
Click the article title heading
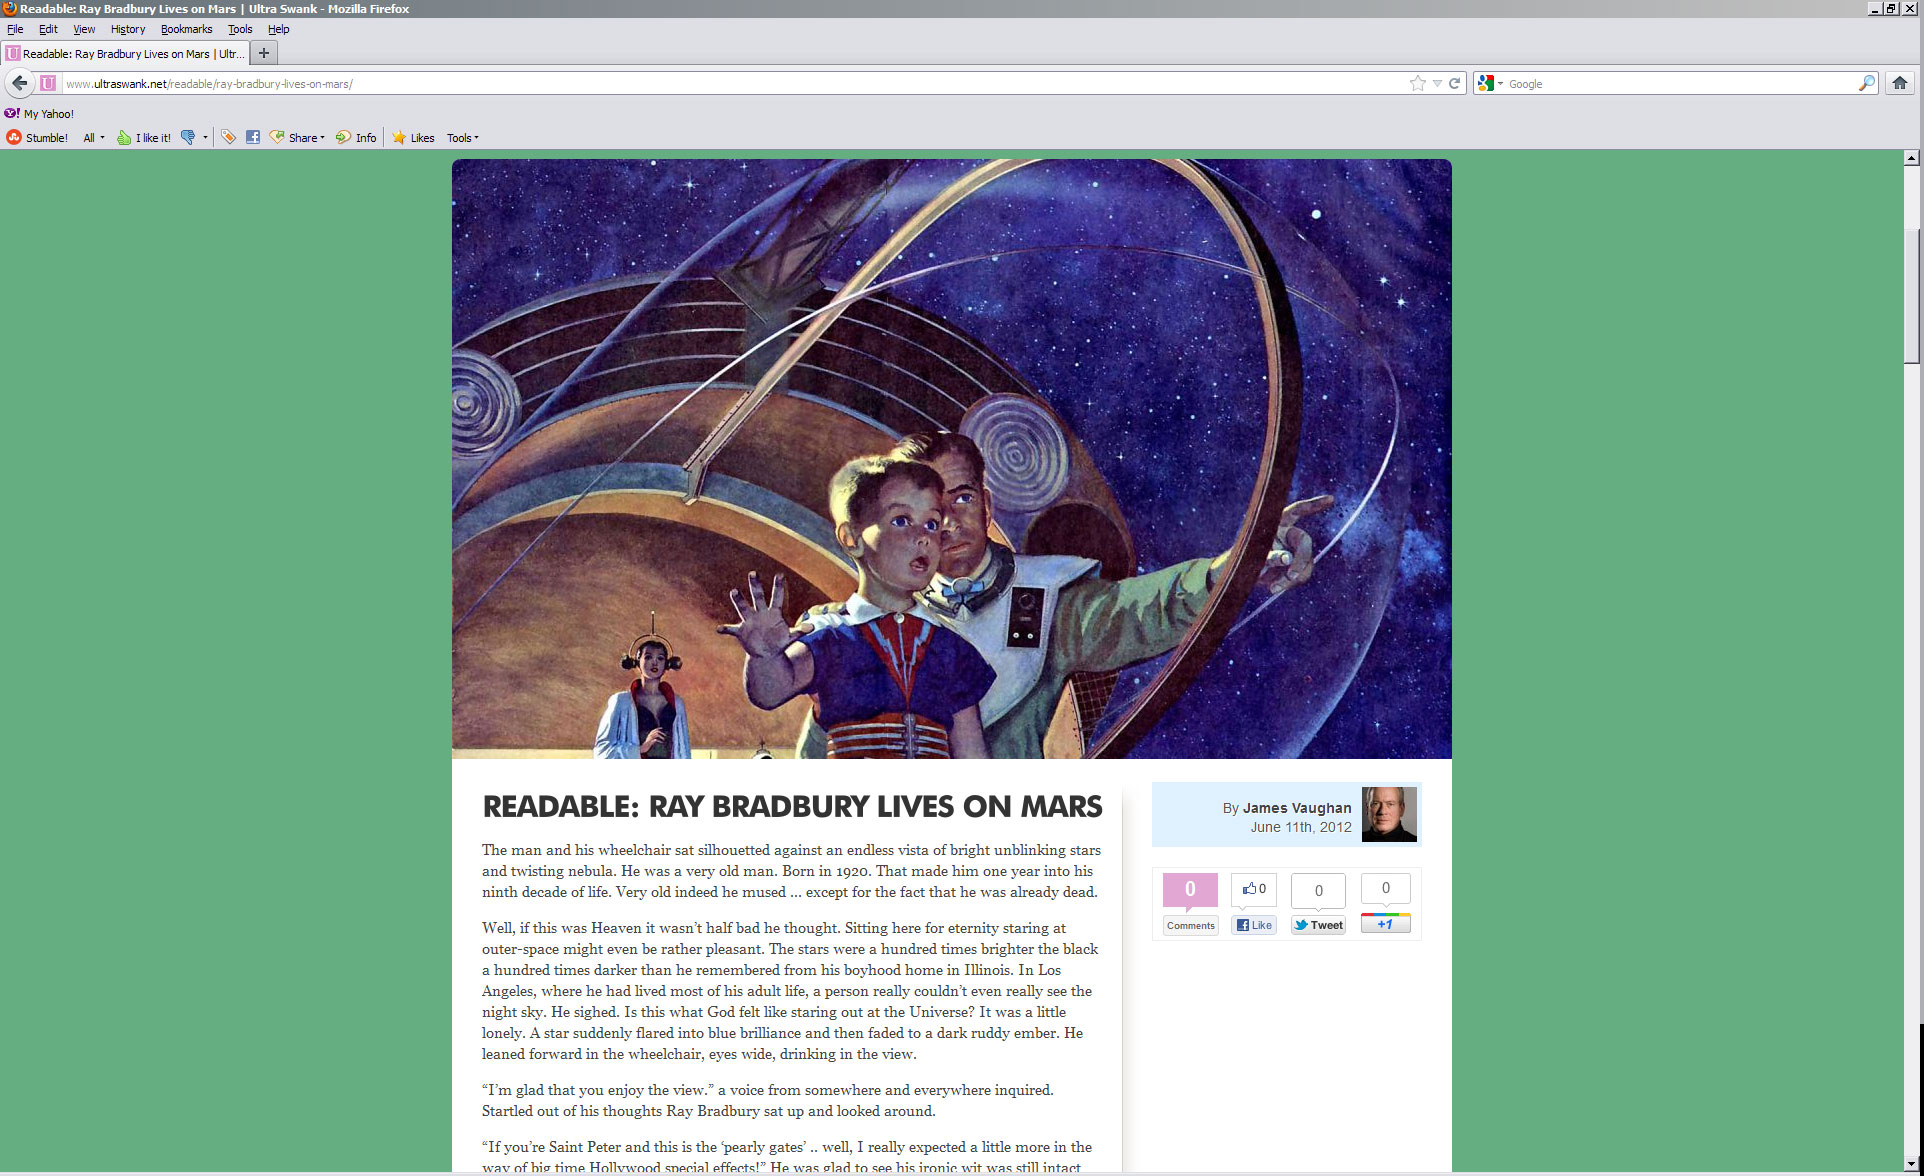point(792,807)
